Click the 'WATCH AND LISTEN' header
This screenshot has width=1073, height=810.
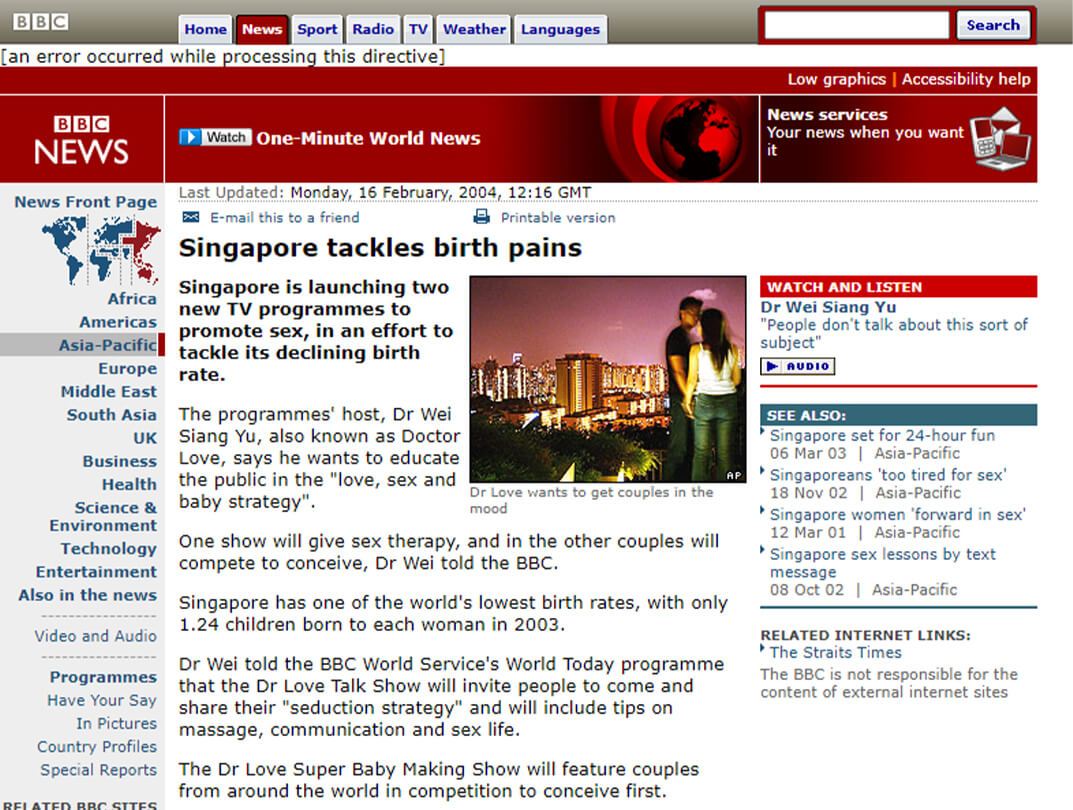click(899, 287)
